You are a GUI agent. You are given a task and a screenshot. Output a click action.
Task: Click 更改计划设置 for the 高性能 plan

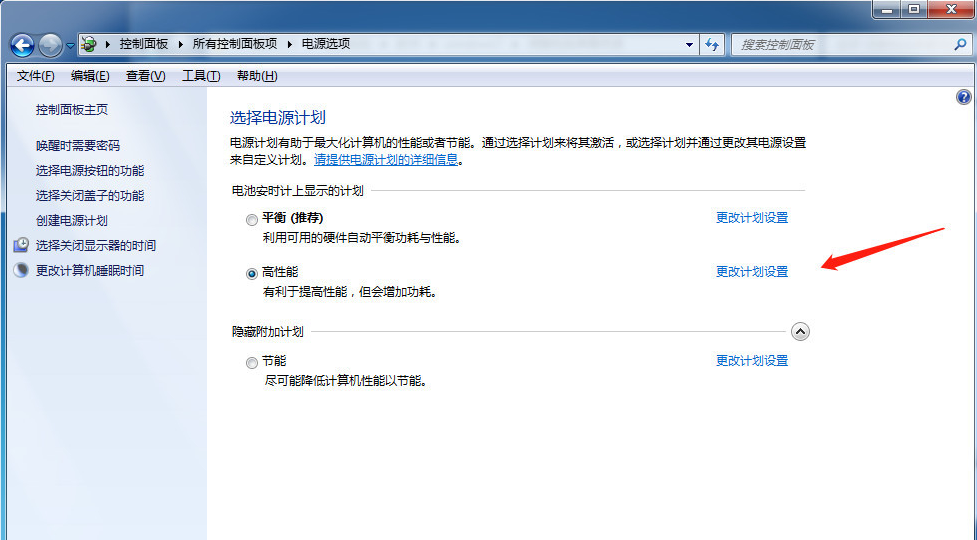tap(752, 272)
